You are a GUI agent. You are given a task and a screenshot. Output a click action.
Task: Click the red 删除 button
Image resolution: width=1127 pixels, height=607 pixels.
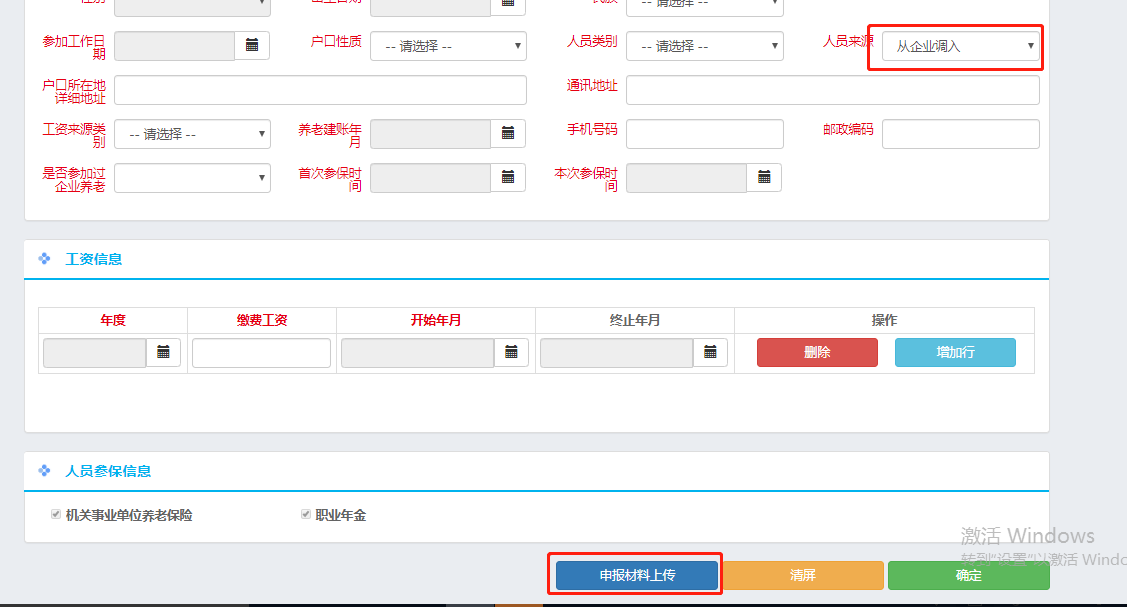pyautogui.click(x=817, y=353)
